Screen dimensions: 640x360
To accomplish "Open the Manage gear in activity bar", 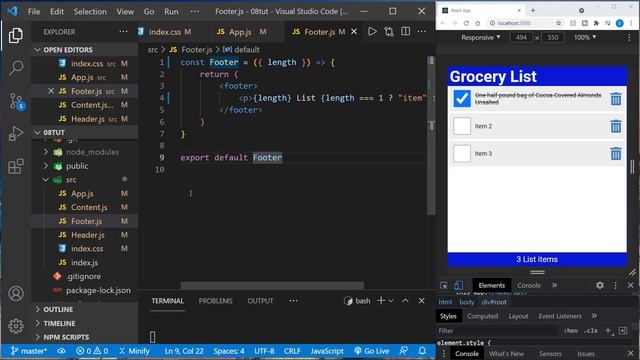I will click(16, 326).
